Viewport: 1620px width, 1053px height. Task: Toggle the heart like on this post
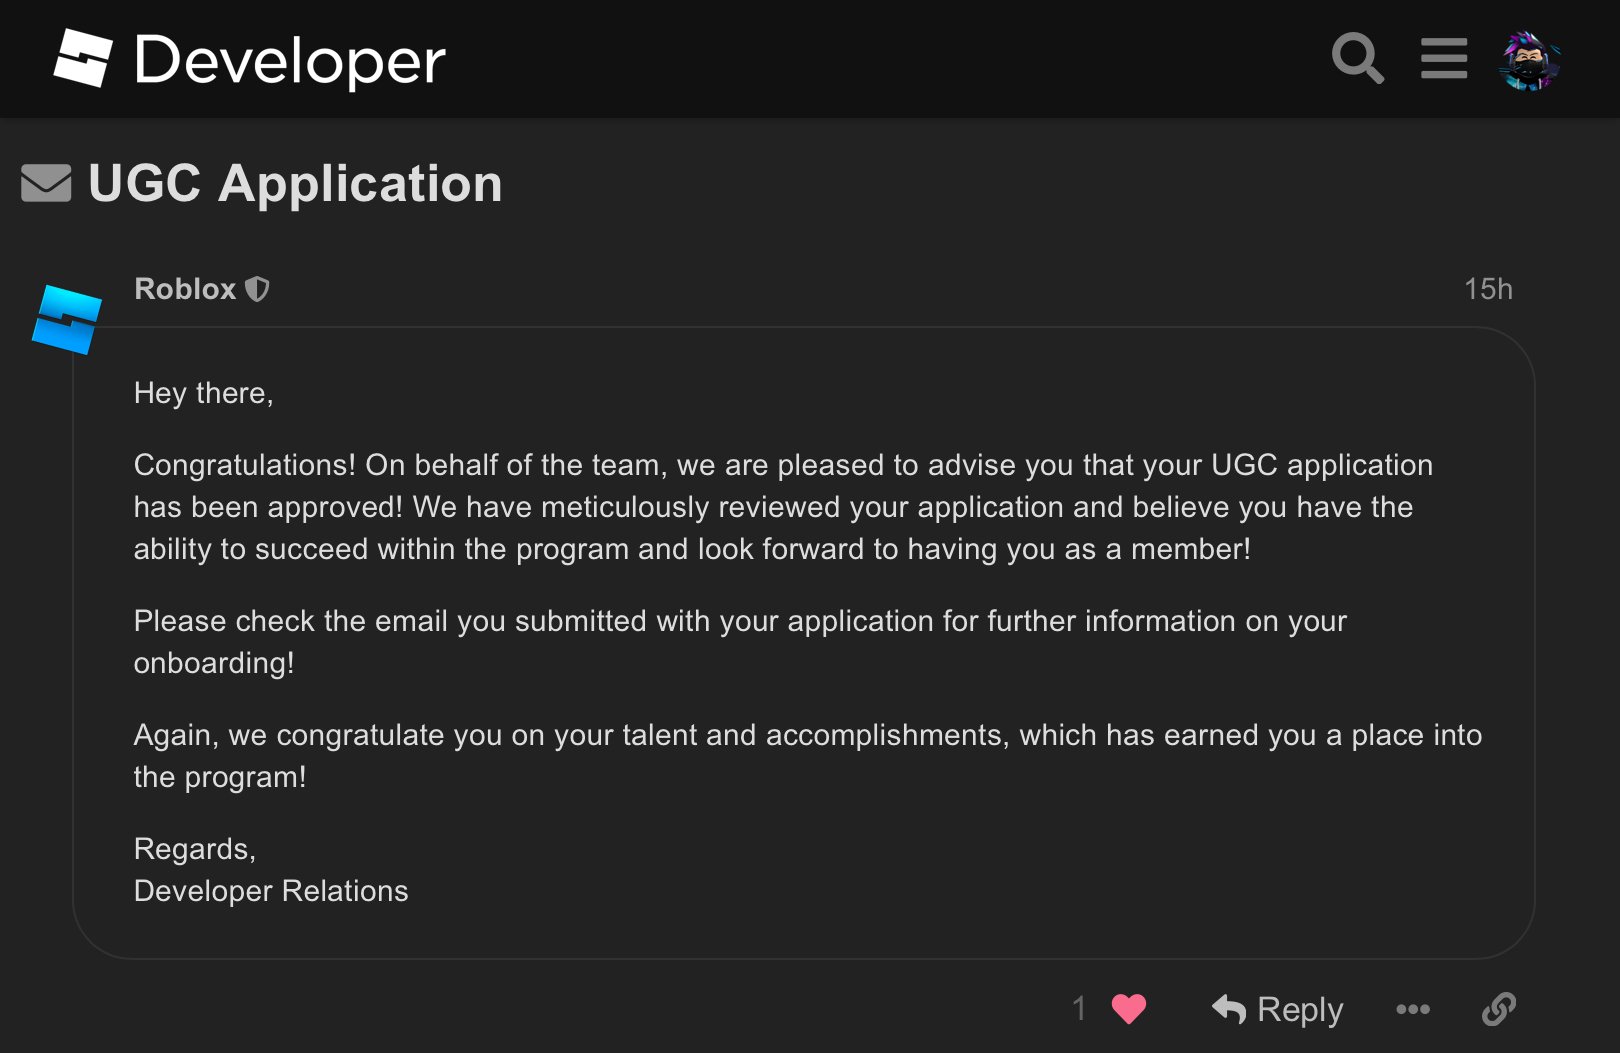[x=1129, y=1009]
